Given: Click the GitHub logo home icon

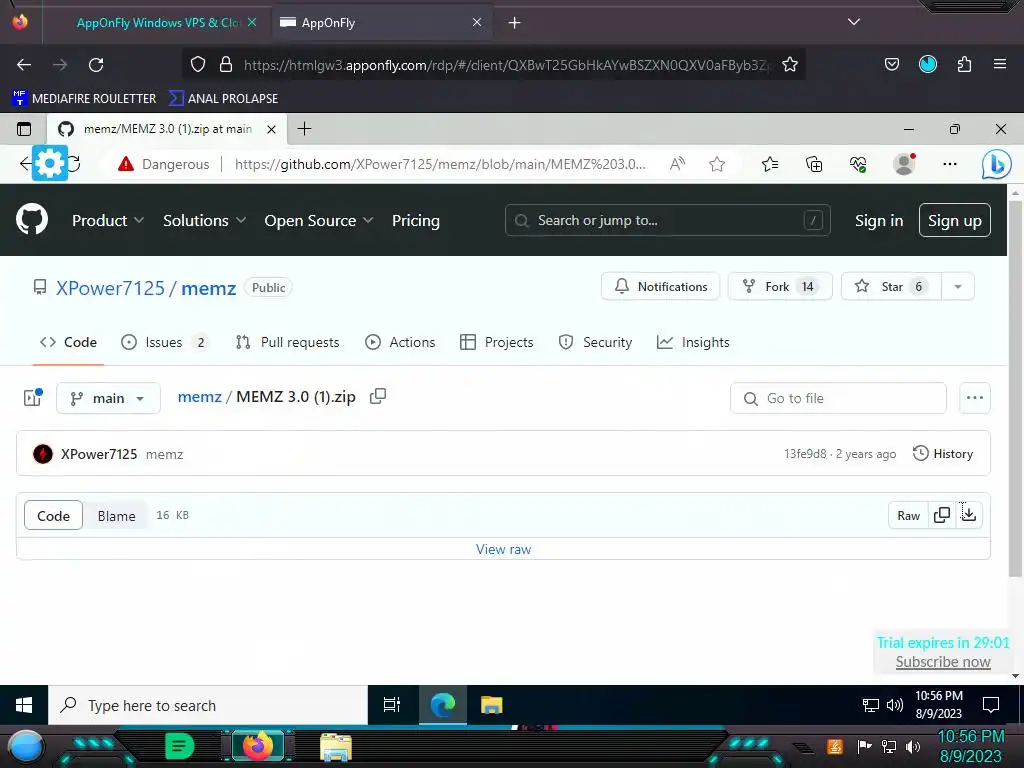Looking at the screenshot, I should pos(32,219).
